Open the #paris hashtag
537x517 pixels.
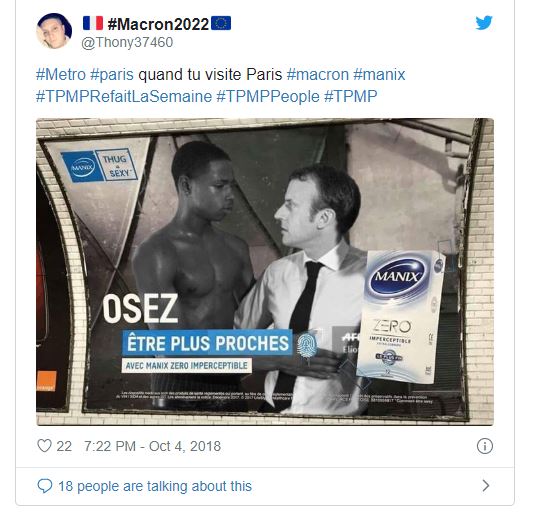[x=112, y=75]
